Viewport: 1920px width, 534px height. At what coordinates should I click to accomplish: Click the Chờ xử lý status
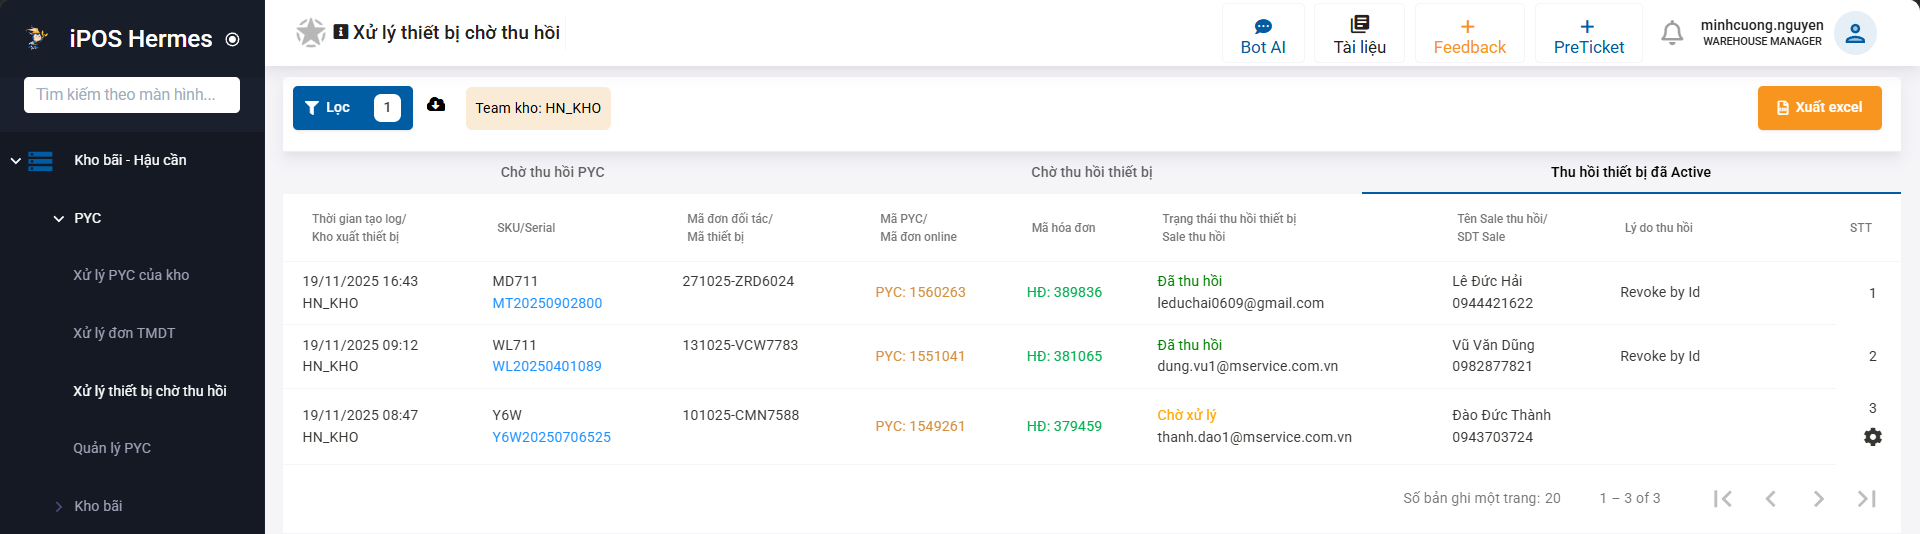[x=1187, y=415]
